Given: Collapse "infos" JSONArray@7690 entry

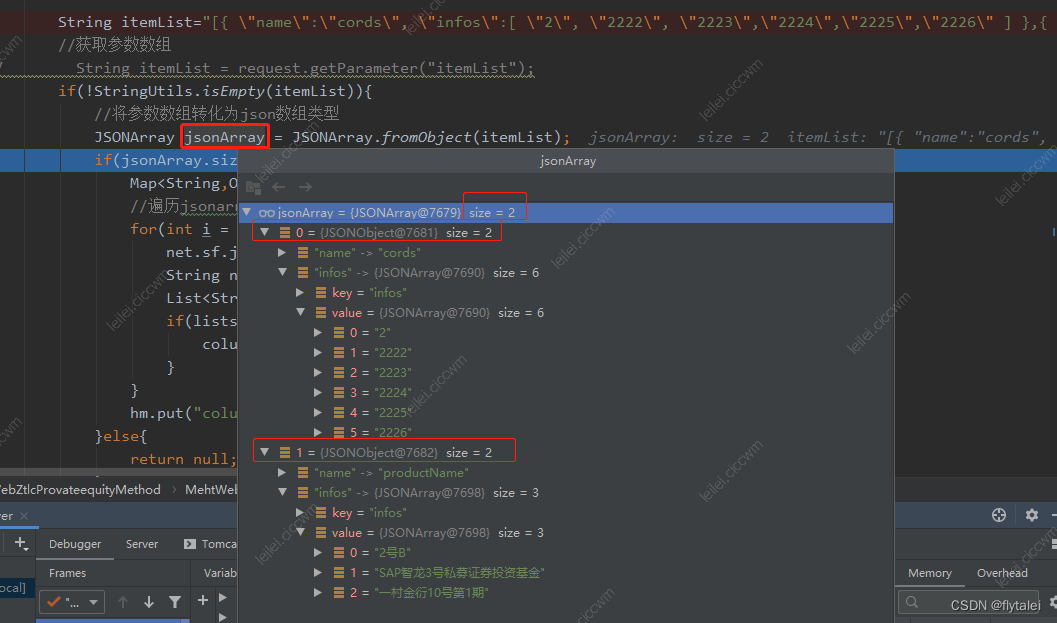Looking at the screenshot, I should (x=283, y=272).
